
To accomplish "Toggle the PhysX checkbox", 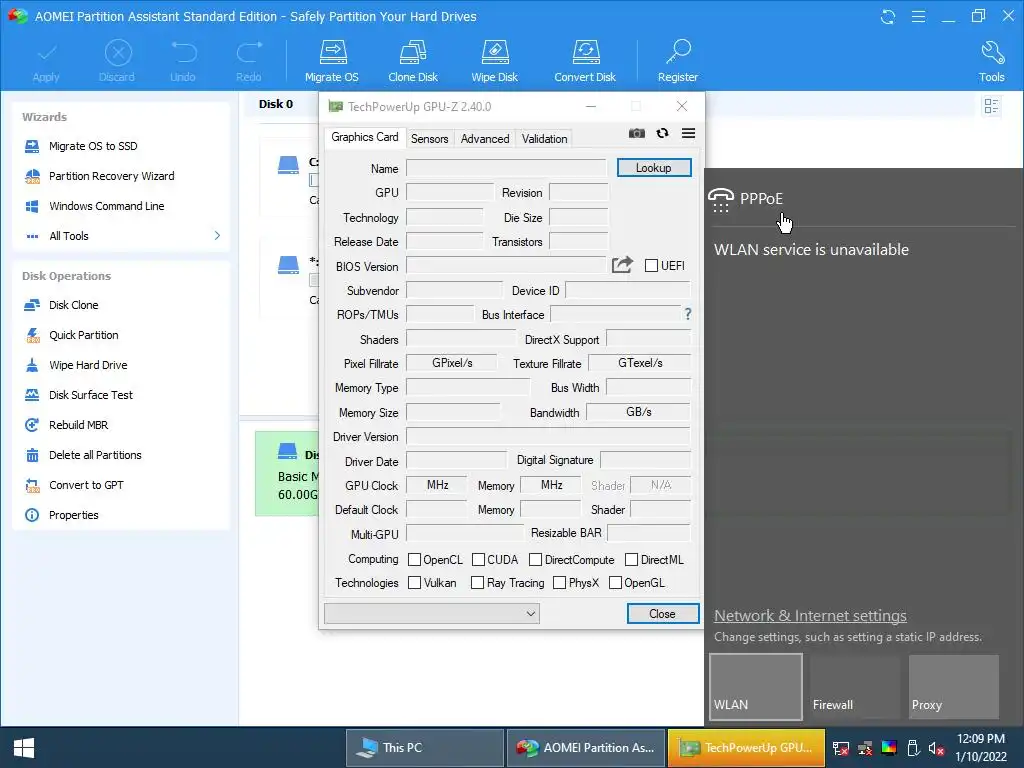I will click(559, 583).
